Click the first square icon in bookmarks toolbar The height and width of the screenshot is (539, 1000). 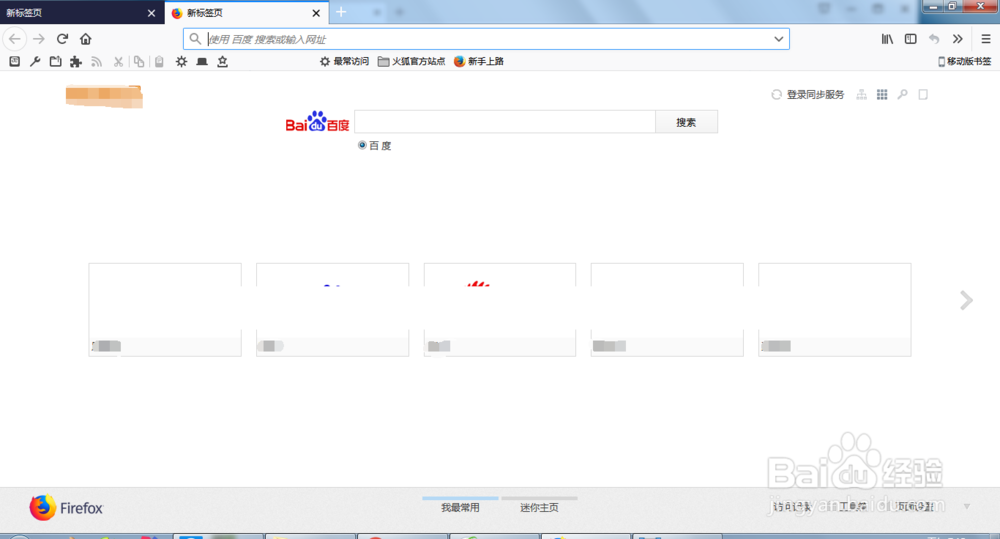pyautogui.click(x=15, y=61)
